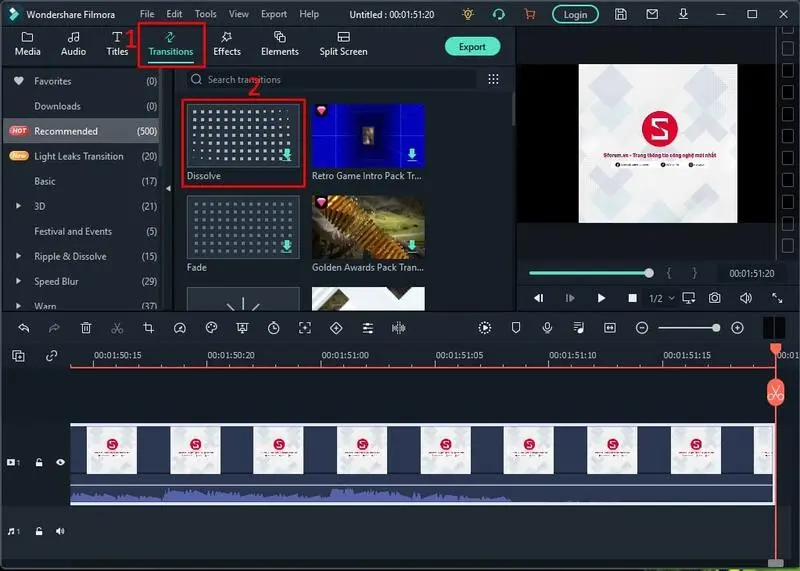Image resolution: width=800 pixels, height=571 pixels.
Task: Click the Stop button in preview
Action: [x=632, y=298]
